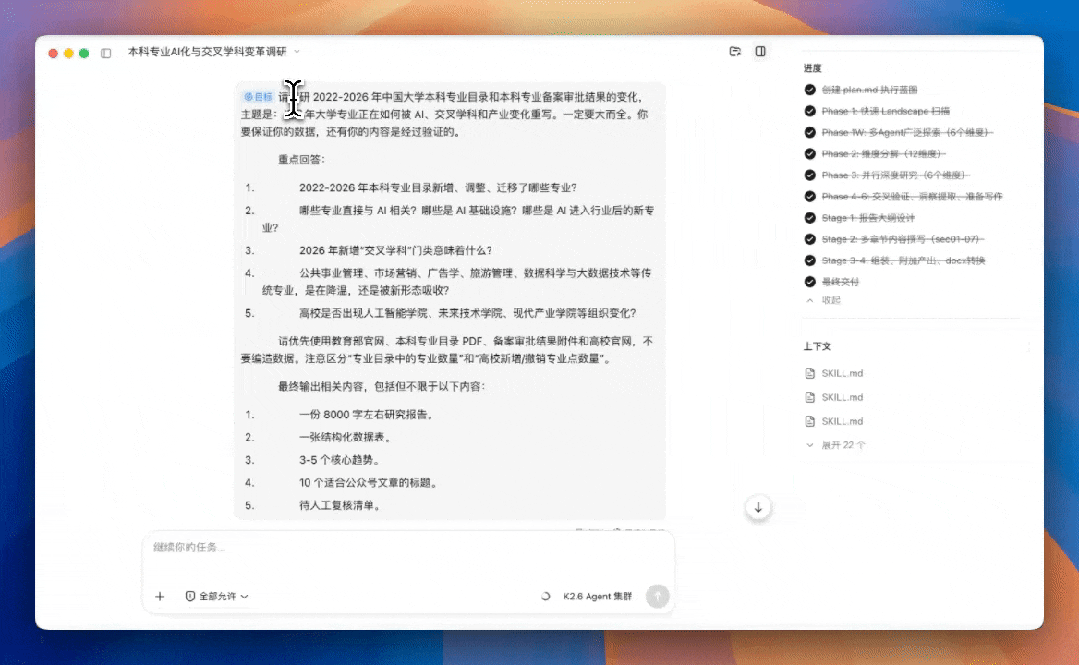Toggle check mark for Phase 1W 多Agent广泛探索
This screenshot has height=665, width=1079.
click(x=810, y=132)
